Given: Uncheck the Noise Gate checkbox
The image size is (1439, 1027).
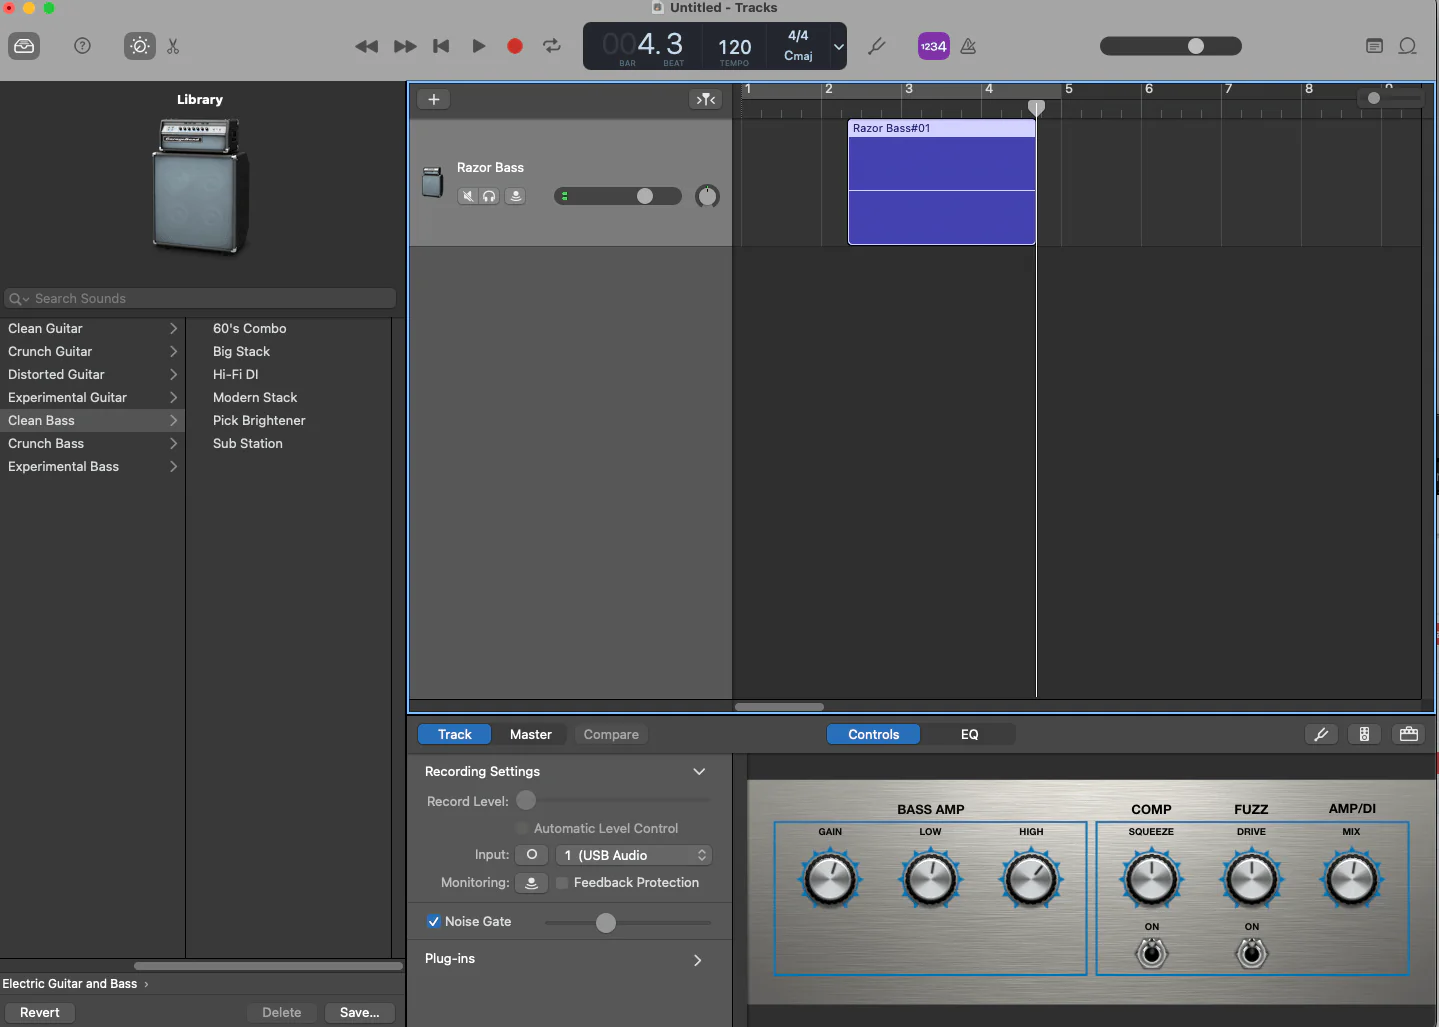Looking at the screenshot, I should click(x=434, y=922).
